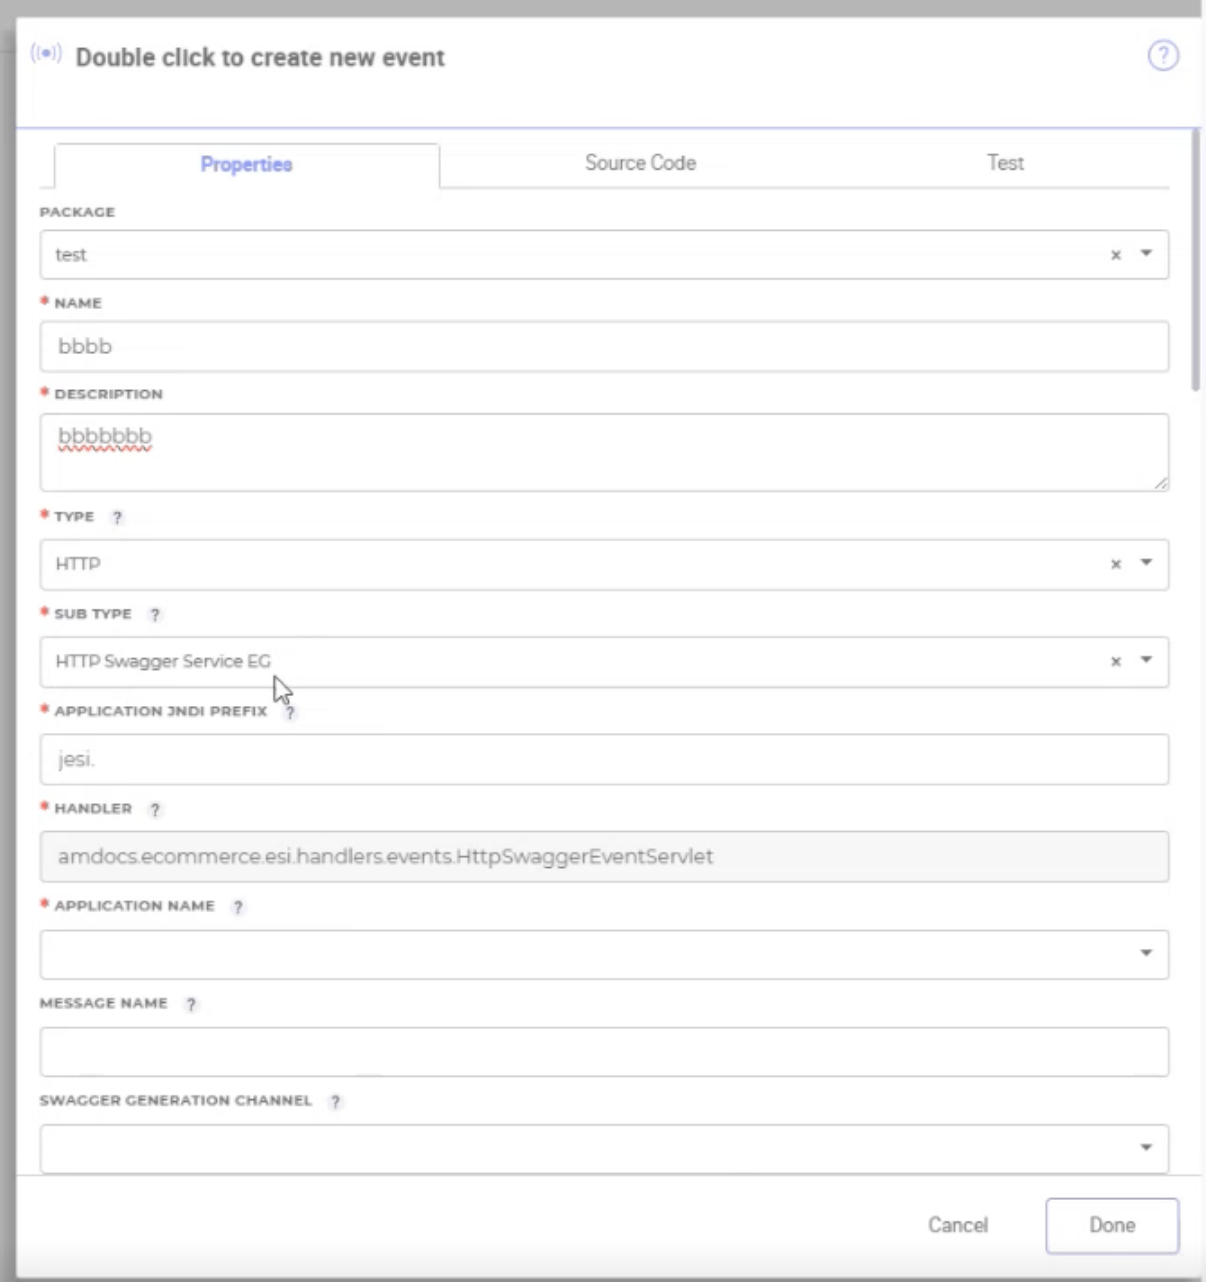Switch to the Source Code tab

640,163
